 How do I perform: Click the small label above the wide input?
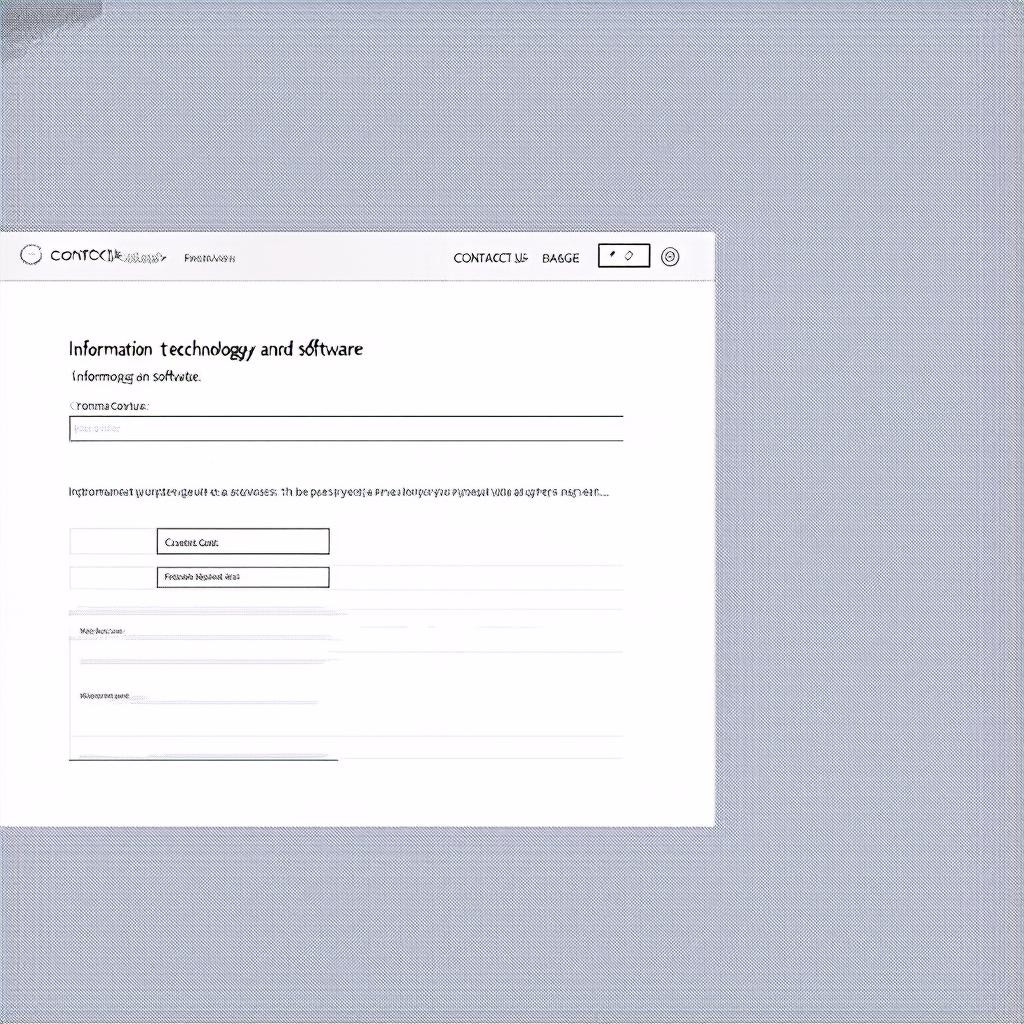[x=109, y=406]
